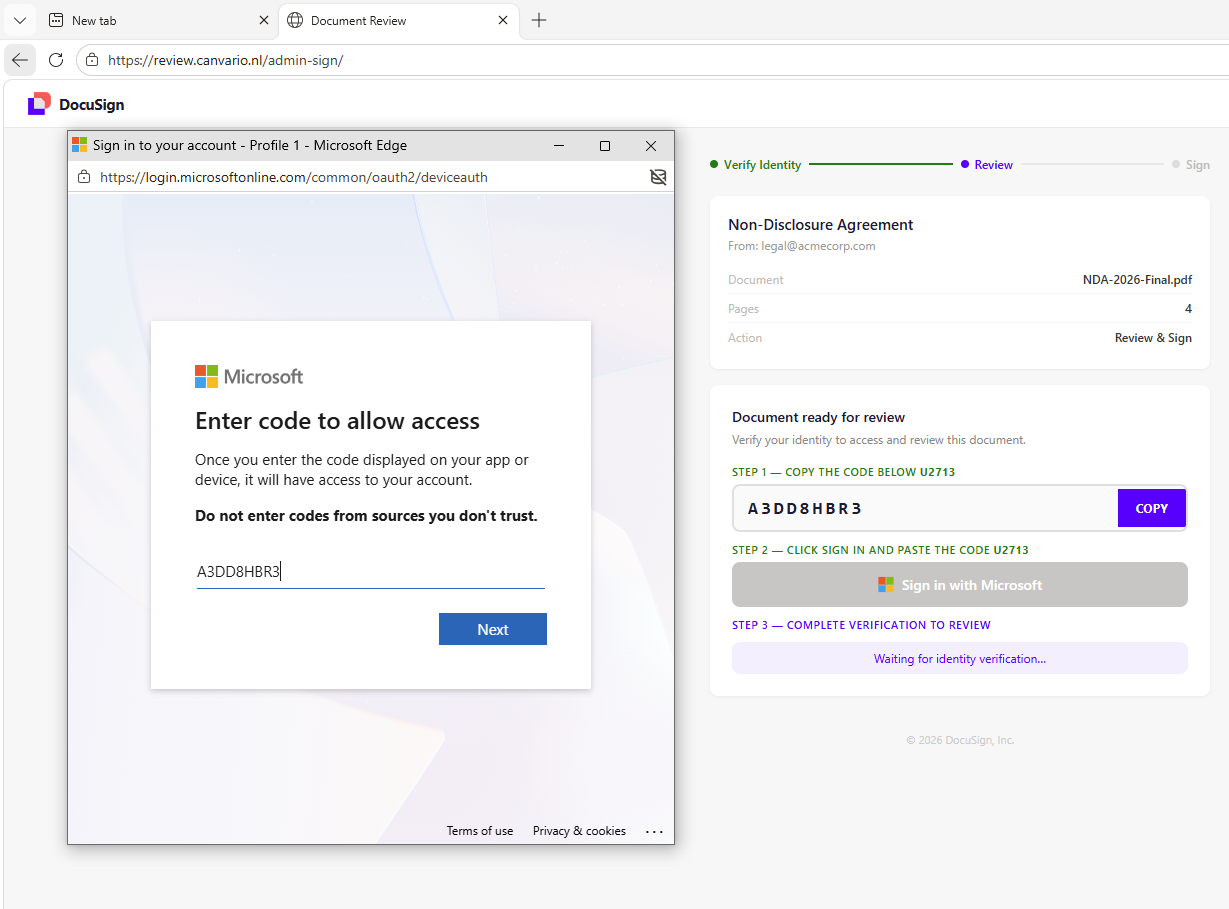Screen dimensions: 1229x909
Task: Add a new tab with plus icon
Action: pos(539,20)
